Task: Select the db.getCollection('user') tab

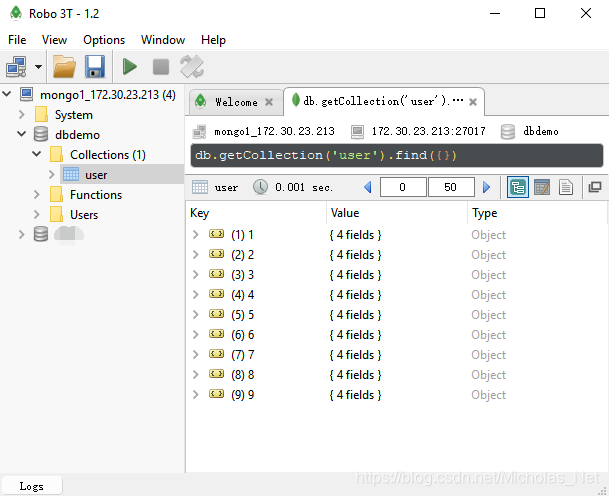Action: click(383, 101)
